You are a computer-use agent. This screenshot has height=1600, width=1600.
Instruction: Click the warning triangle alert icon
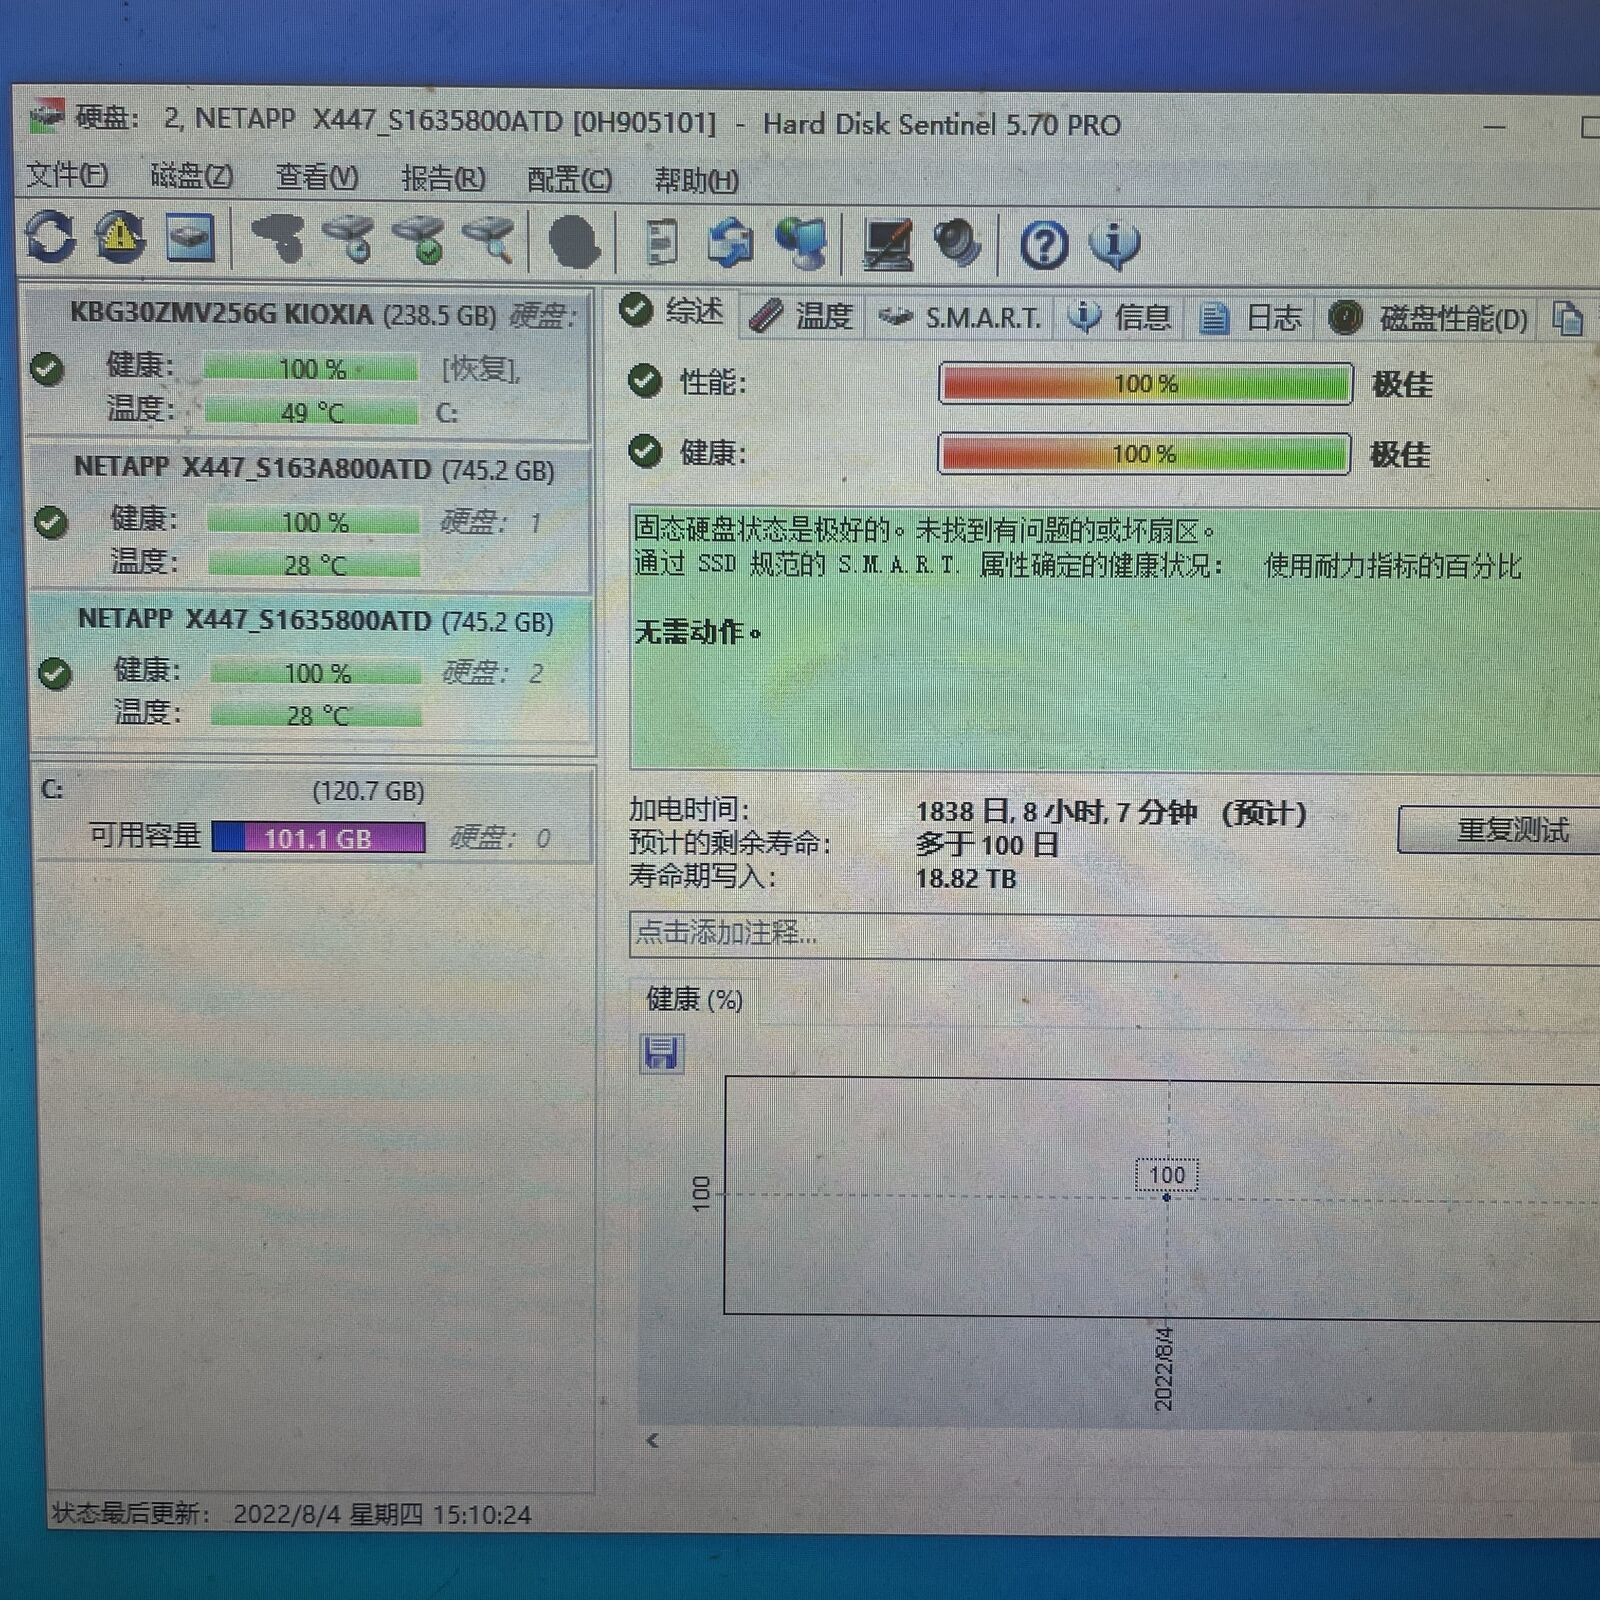pos(120,238)
